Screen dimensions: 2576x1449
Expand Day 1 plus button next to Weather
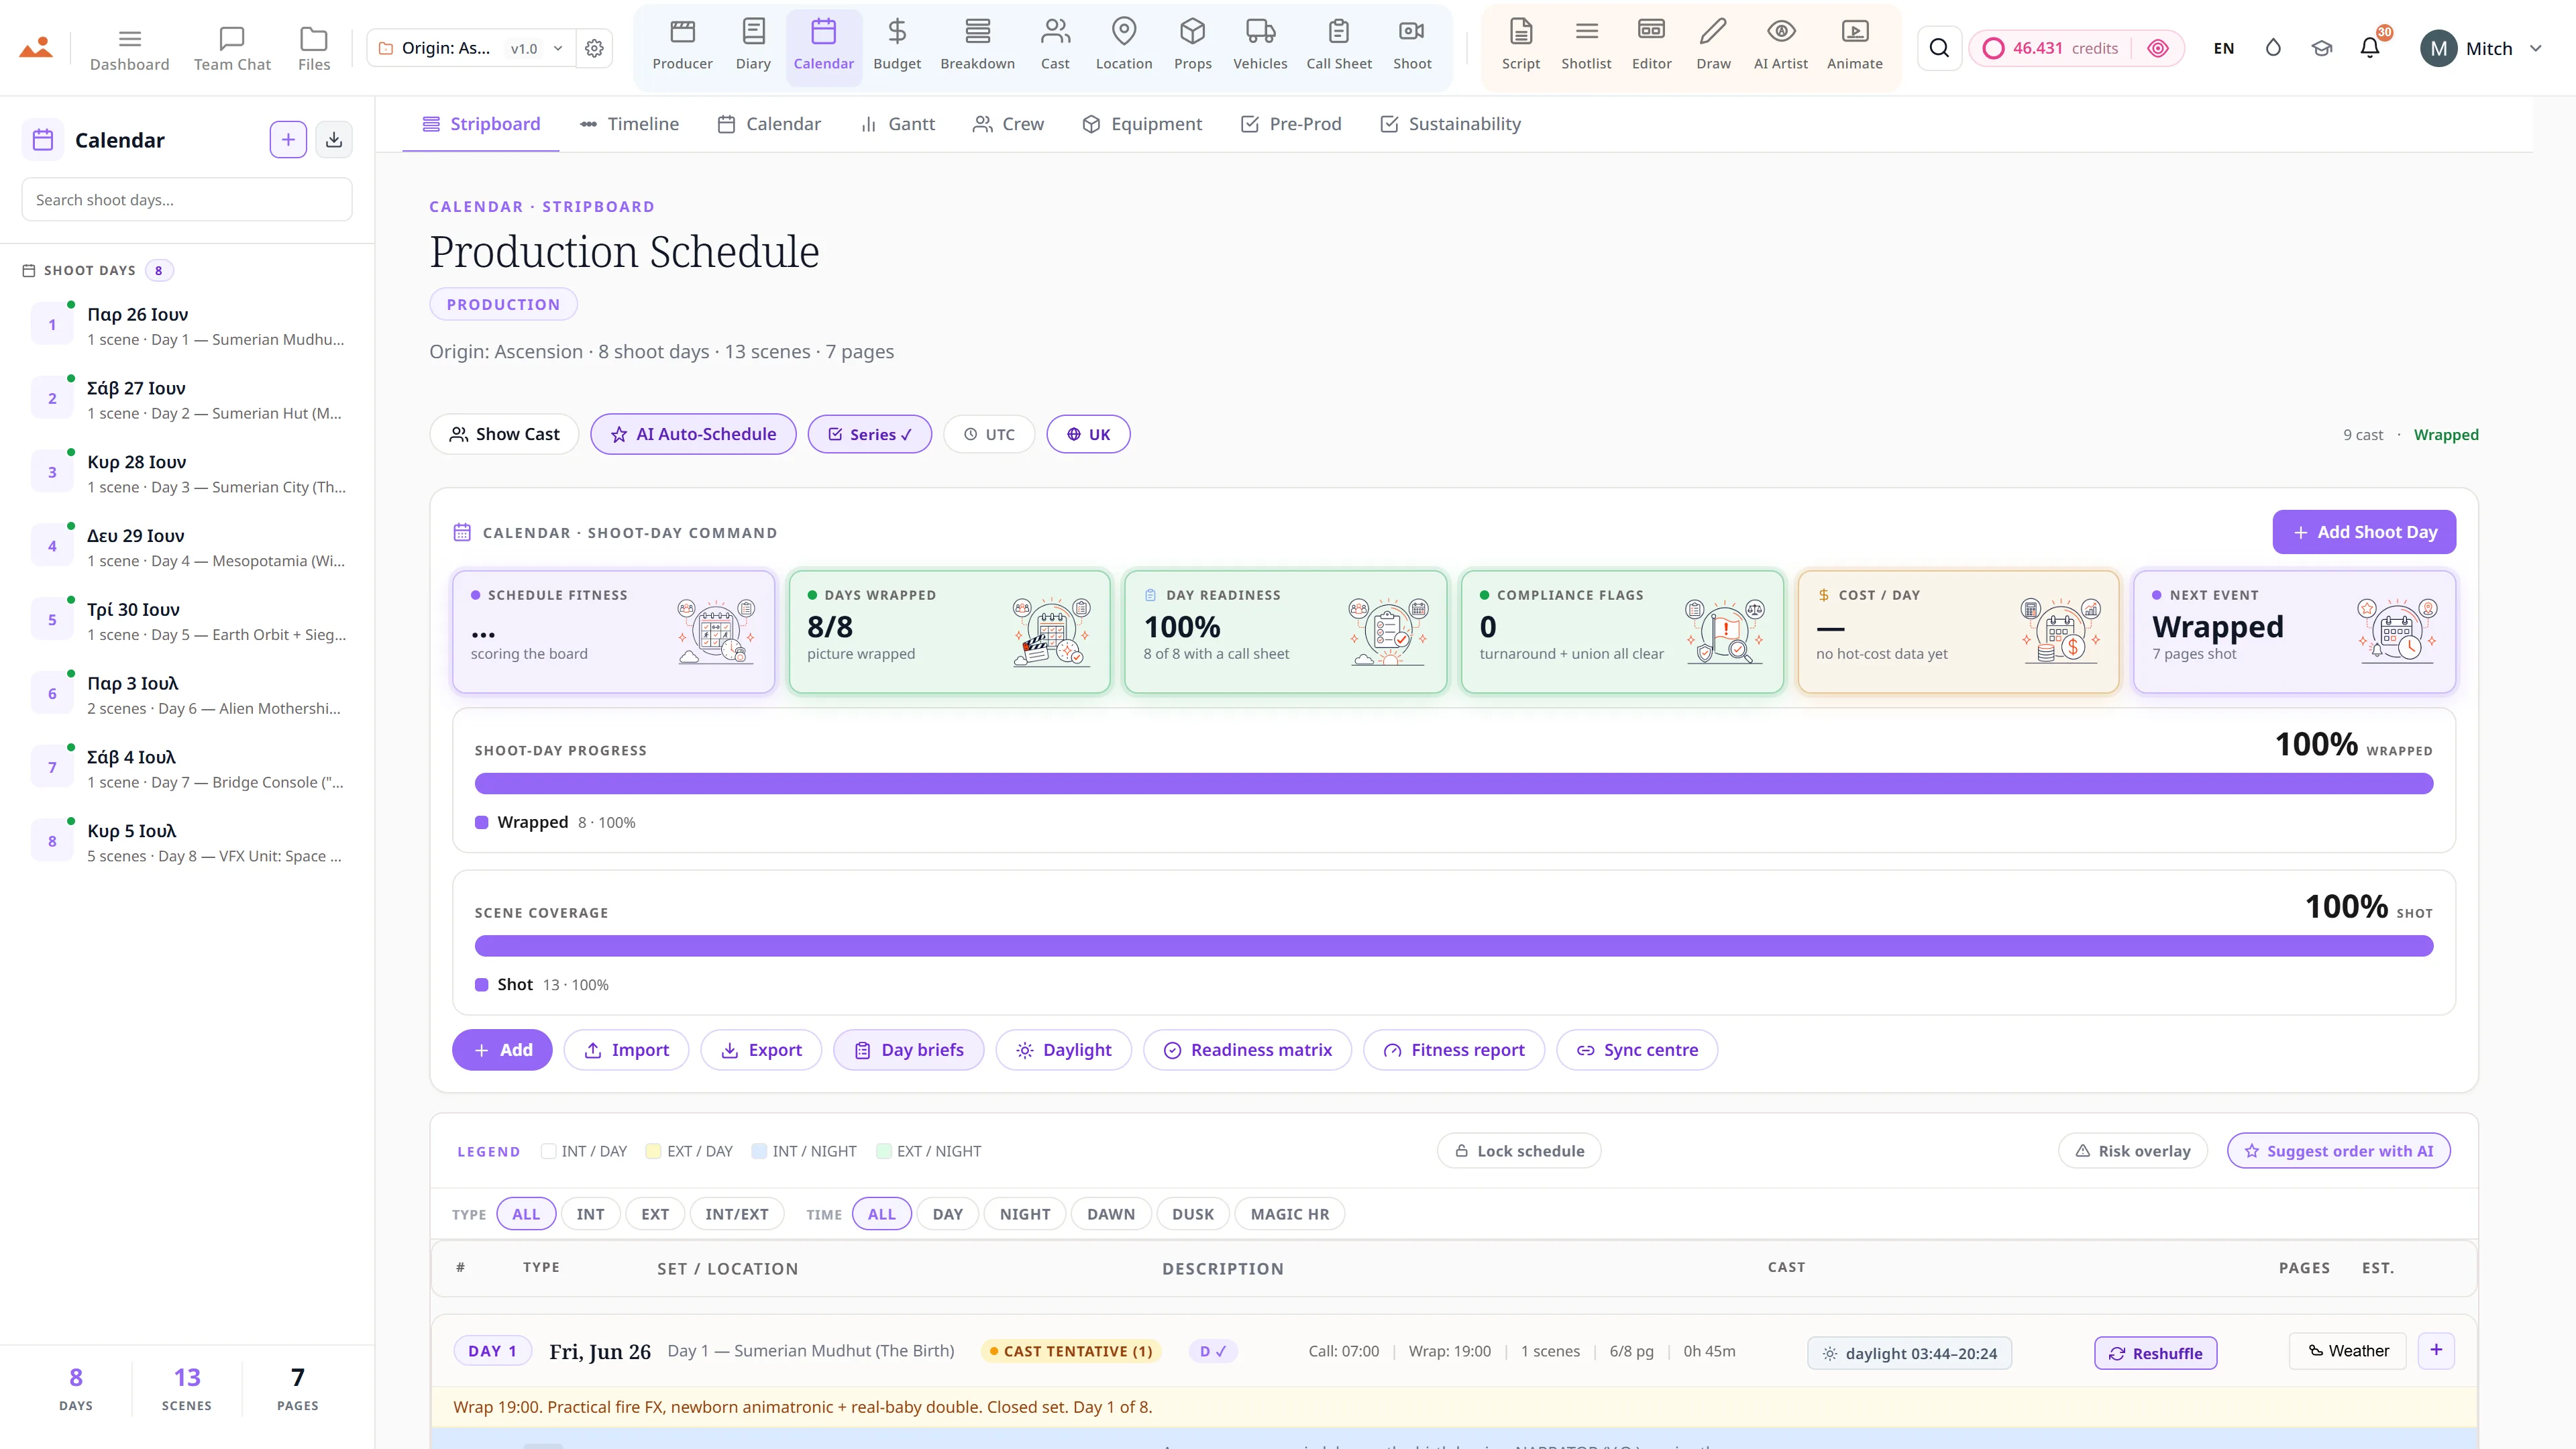pos(2436,1350)
